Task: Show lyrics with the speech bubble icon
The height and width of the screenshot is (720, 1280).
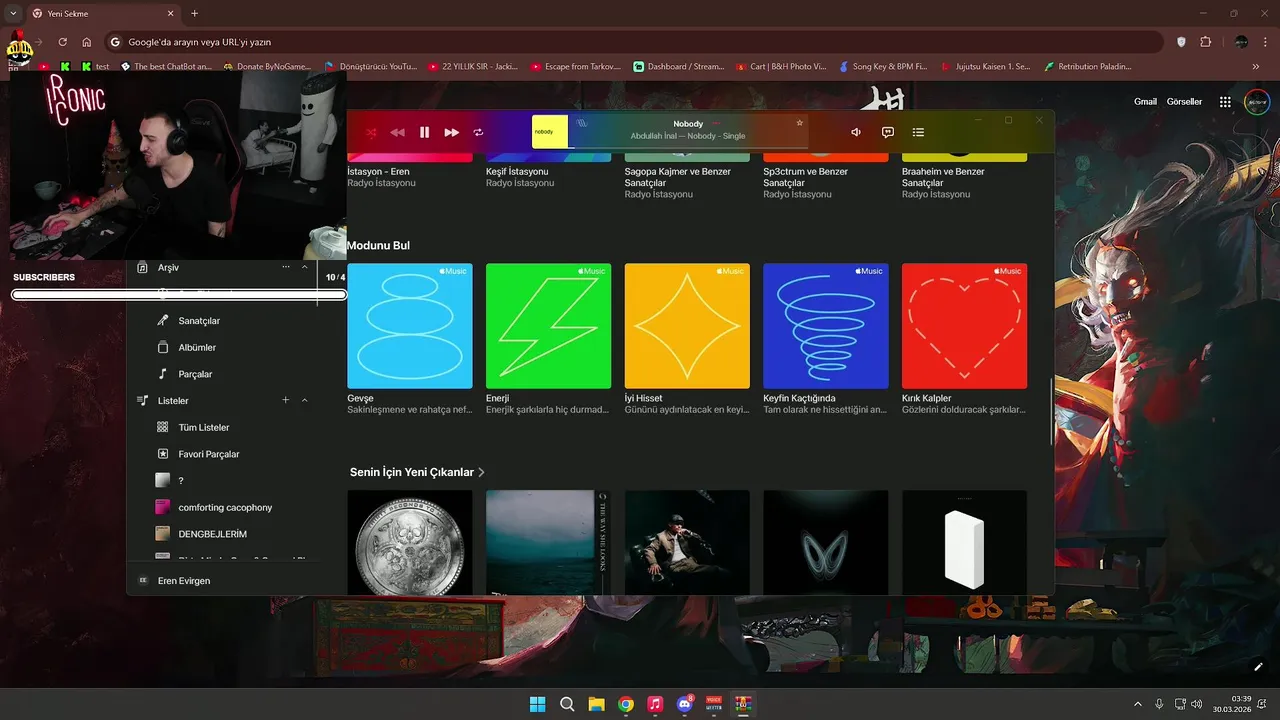Action: 887,132
